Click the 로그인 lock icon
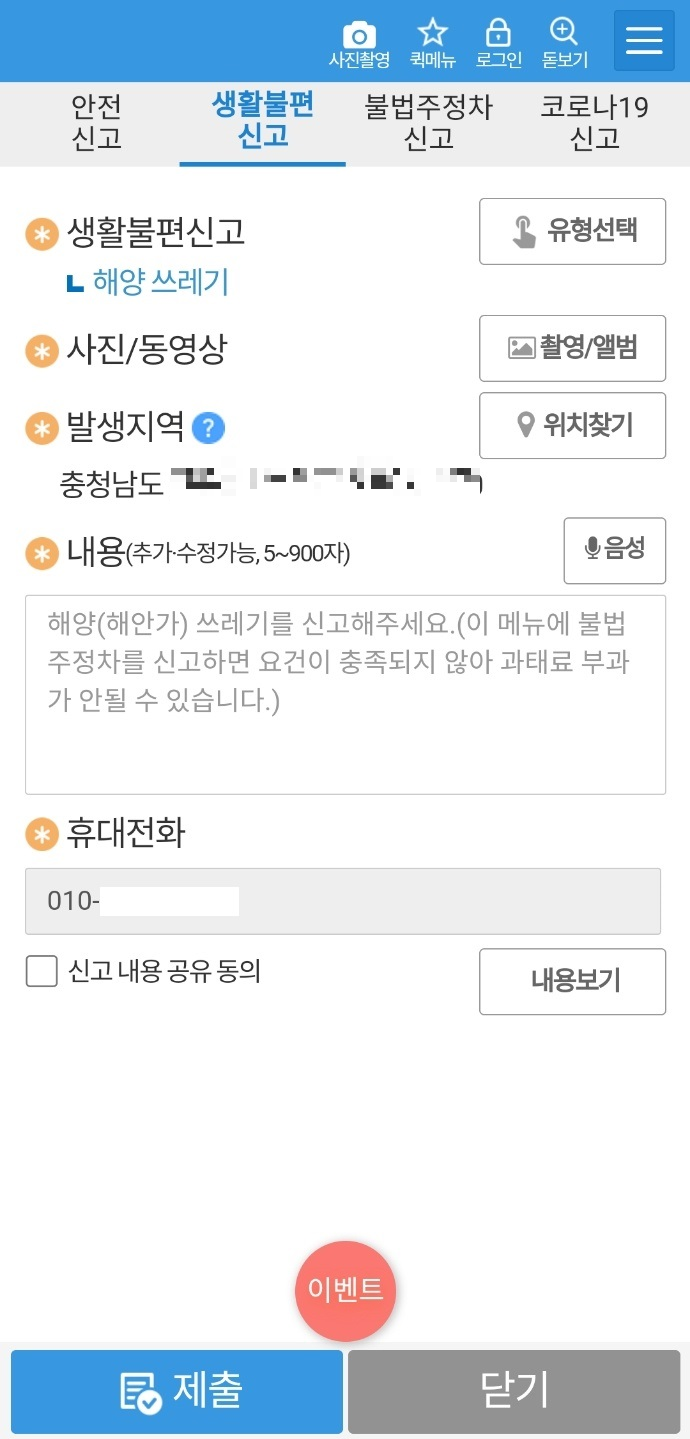The image size is (690, 1439). tap(499, 33)
